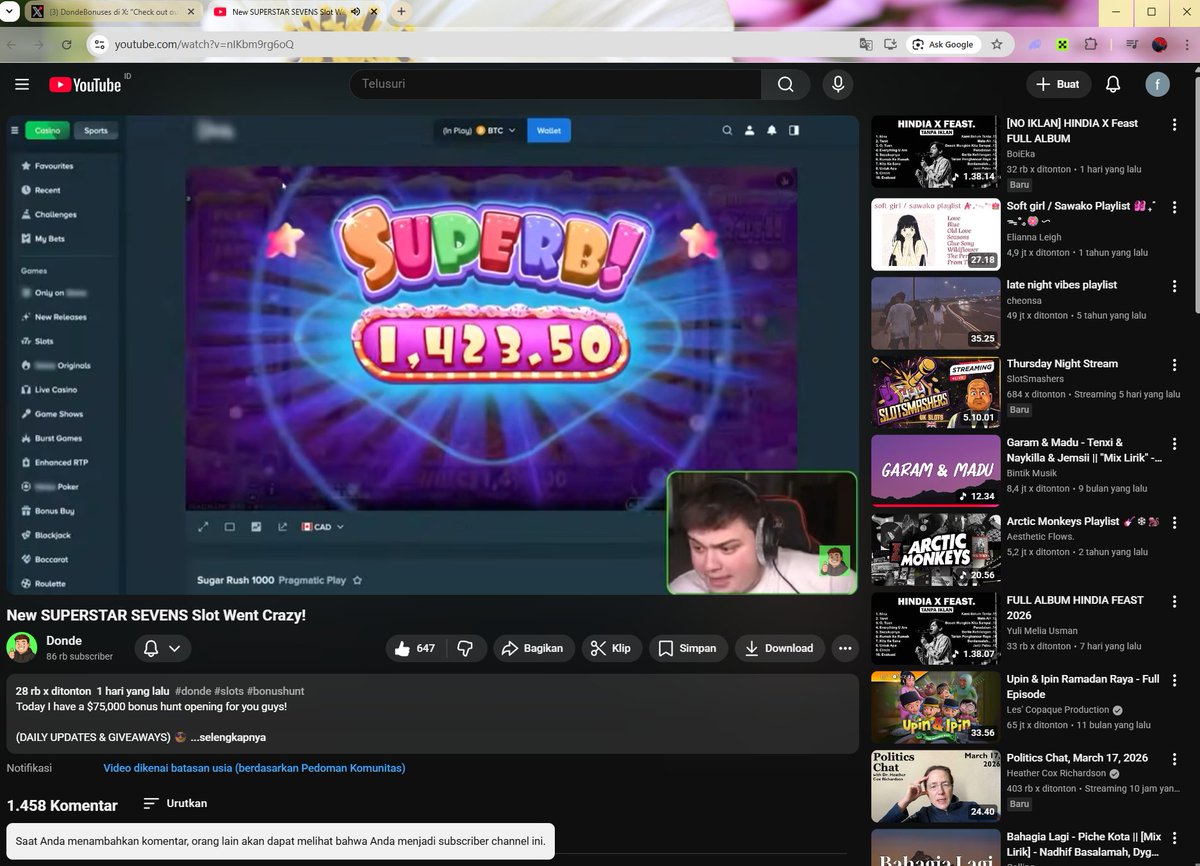
Task: Open FULL ALBUM HINDIA FEAST 2026 title
Action: pyautogui.click(x=1075, y=608)
